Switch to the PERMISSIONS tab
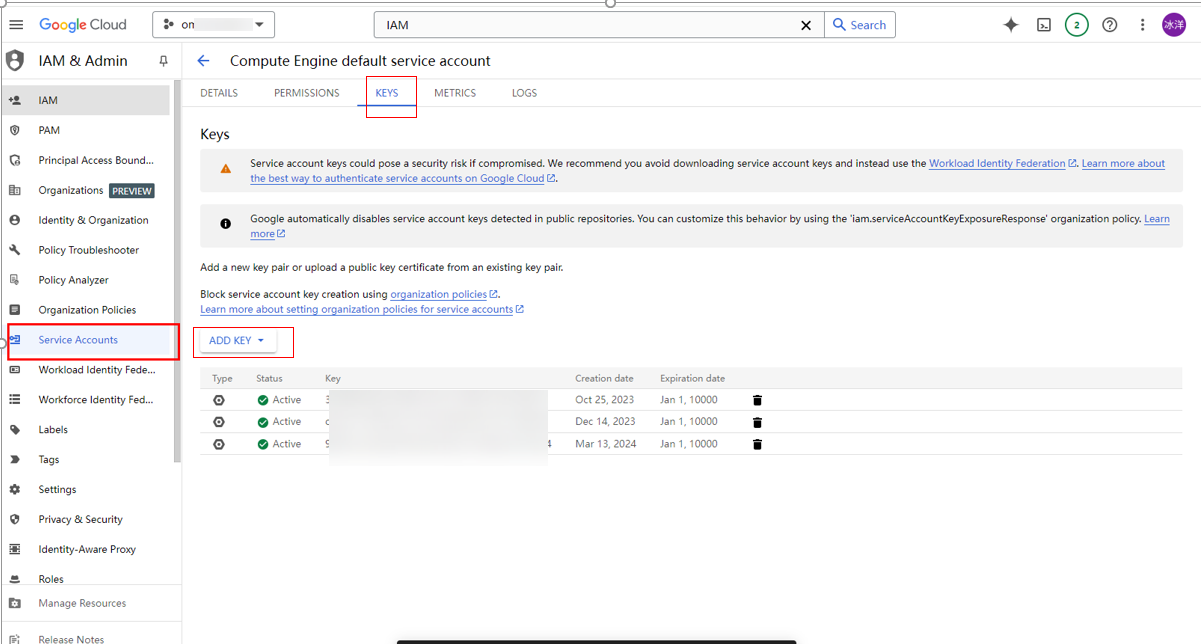The width and height of the screenshot is (1201, 644). pos(307,93)
